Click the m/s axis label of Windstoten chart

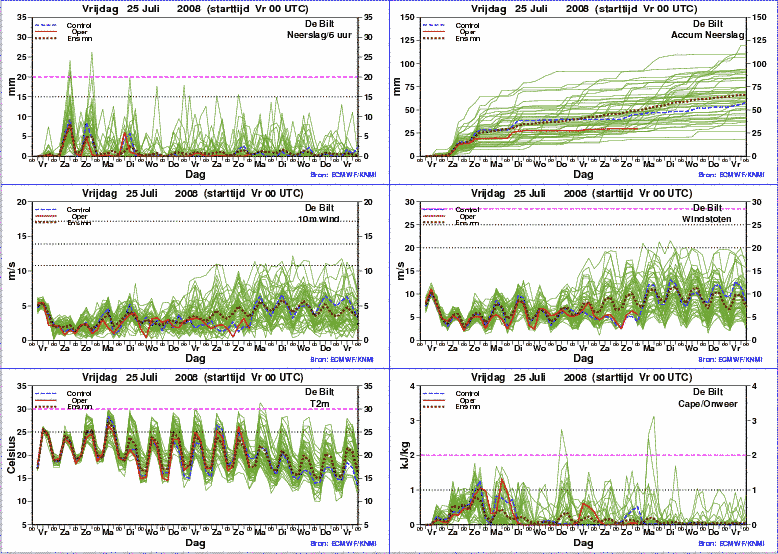pyautogui.click(x=400, y=271)
